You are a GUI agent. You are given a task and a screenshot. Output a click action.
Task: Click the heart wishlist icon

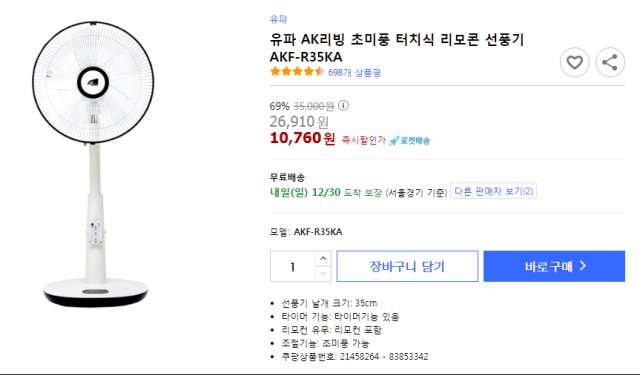[574, 62]
